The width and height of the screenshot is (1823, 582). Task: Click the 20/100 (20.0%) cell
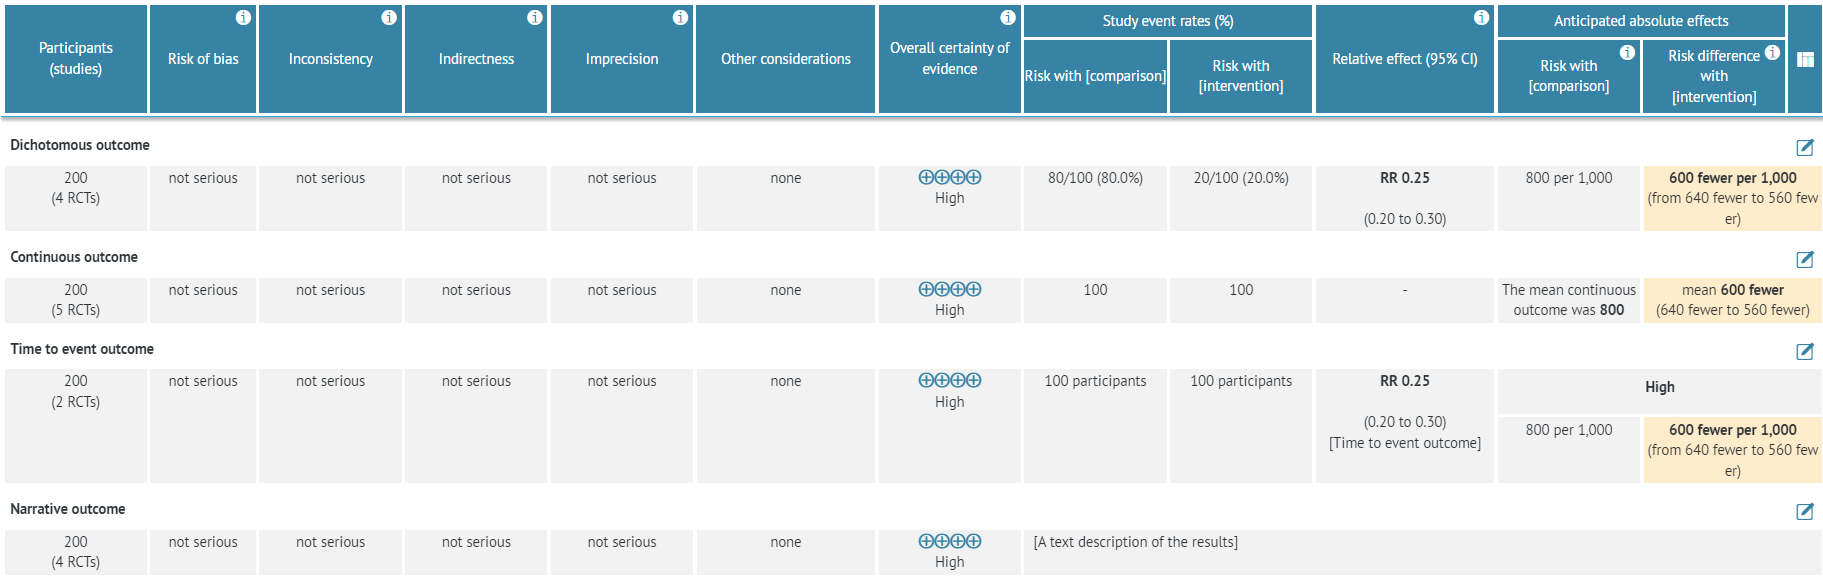click(1241, 198)
